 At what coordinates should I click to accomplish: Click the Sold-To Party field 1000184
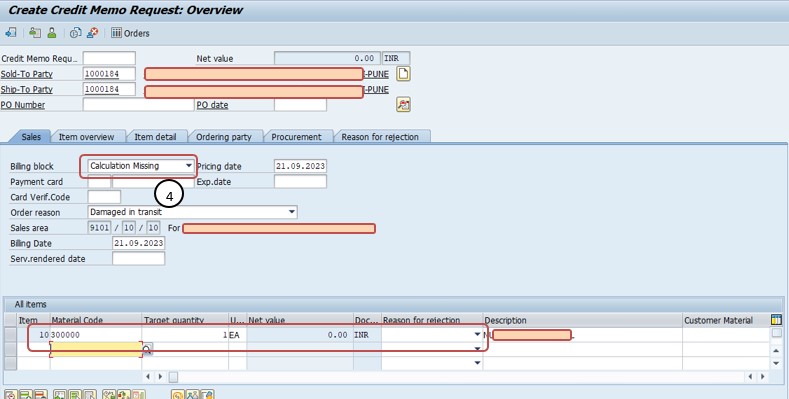(x=109, y=74)
